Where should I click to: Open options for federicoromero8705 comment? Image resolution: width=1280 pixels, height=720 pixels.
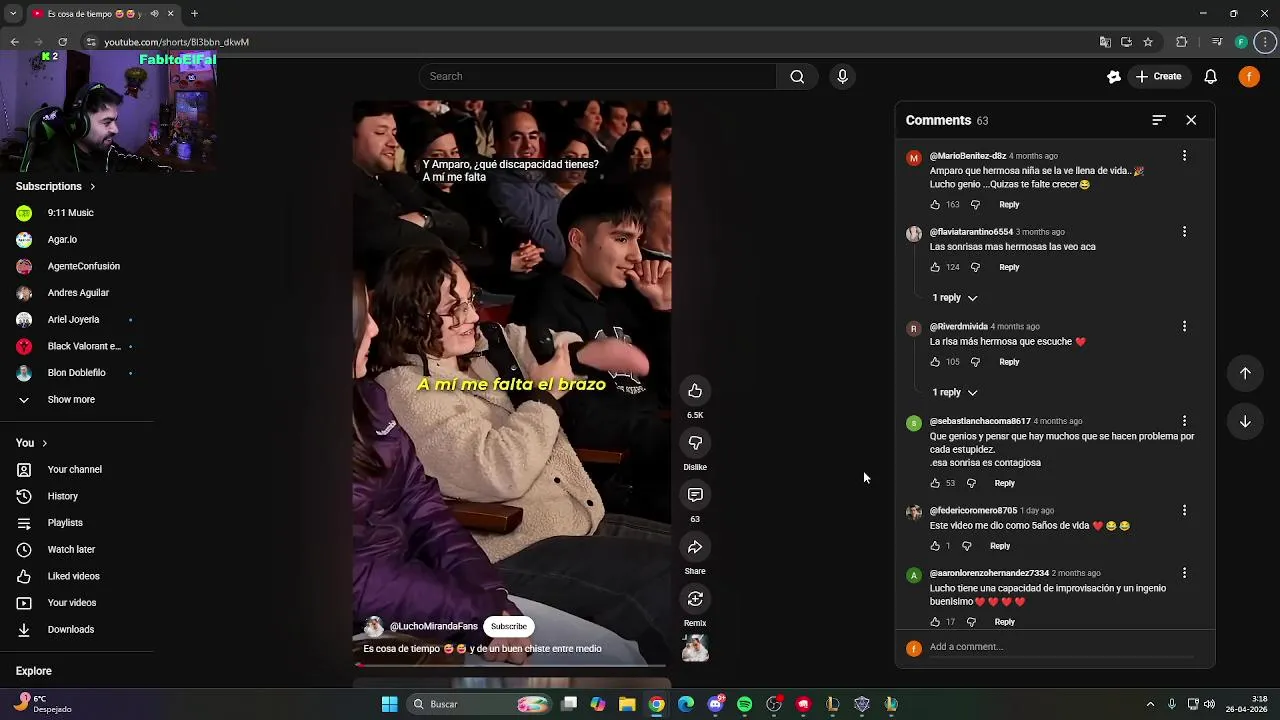pos(1184,511)
